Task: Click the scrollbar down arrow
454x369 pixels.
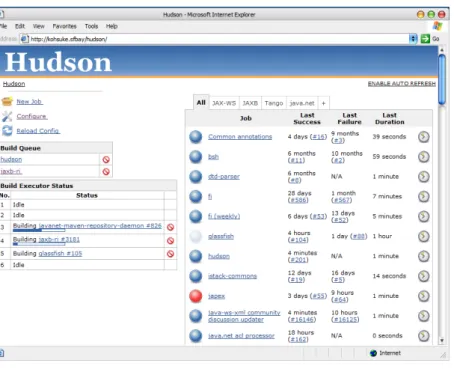Action: (x=442, y=341)
